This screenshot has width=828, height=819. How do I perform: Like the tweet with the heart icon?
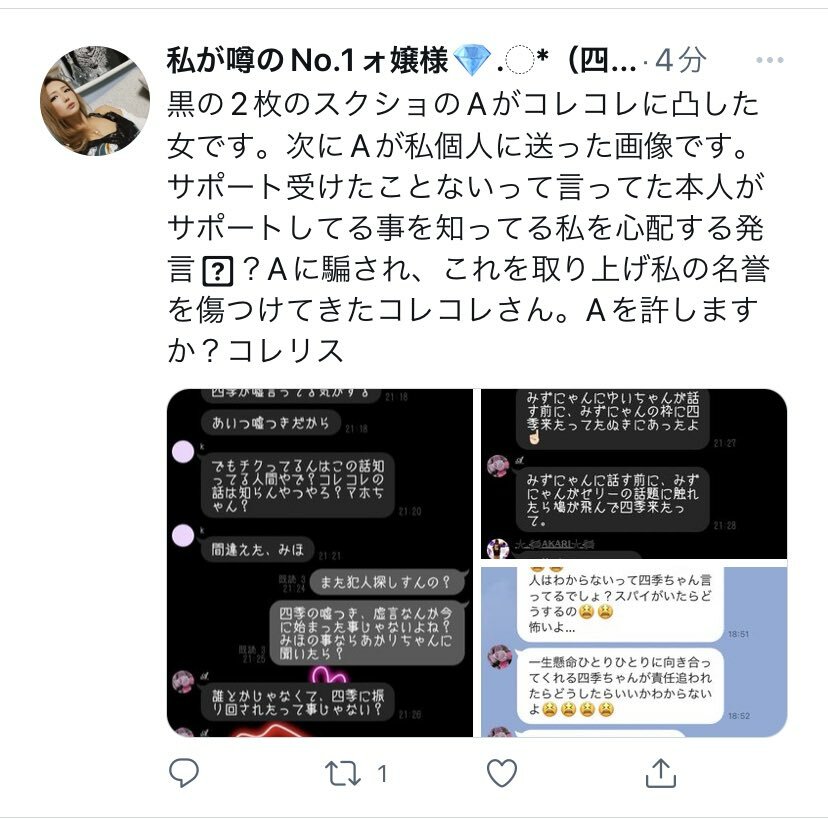(502, 773)
